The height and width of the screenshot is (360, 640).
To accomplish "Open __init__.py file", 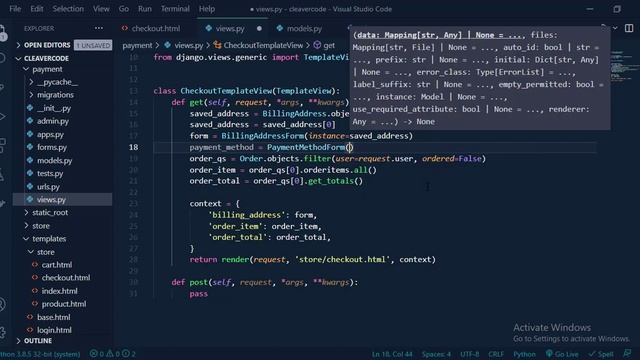I will pyautogui.click(x=54, y=108).
